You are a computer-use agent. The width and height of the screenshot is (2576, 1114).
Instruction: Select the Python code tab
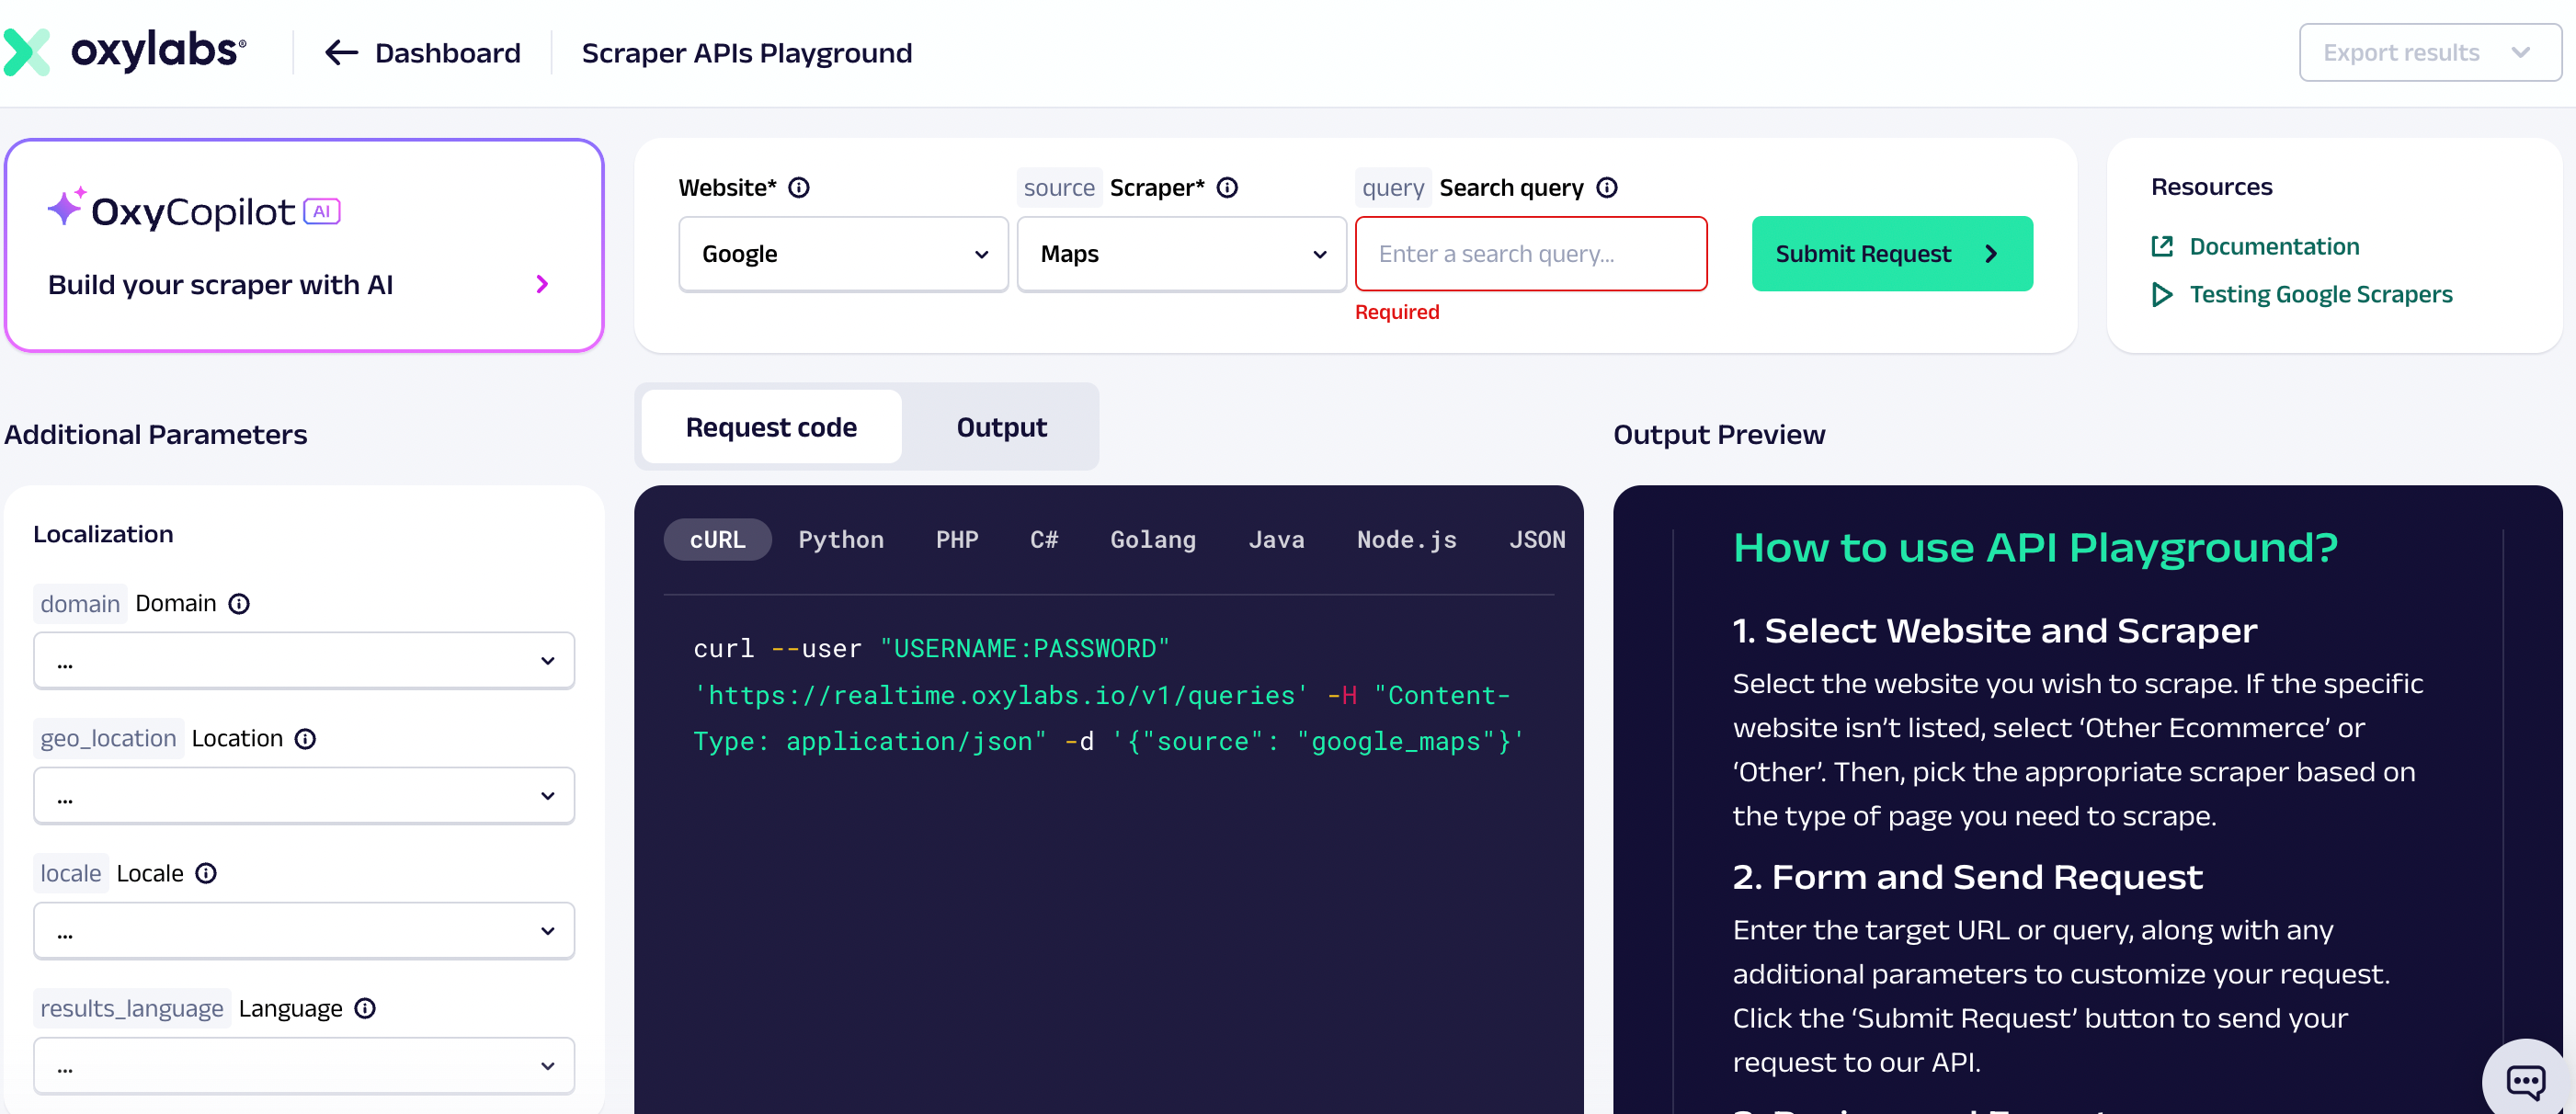[x=840, y=540]
